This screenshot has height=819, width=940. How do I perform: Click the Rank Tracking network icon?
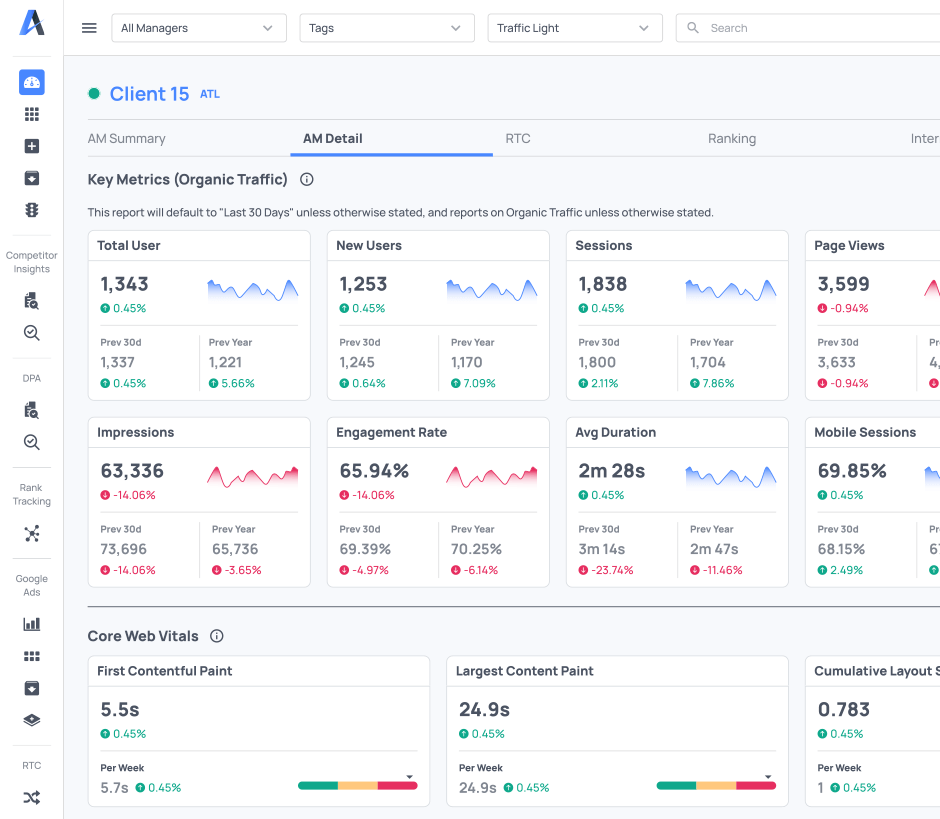pyautogui.click(x=31, y=534)
